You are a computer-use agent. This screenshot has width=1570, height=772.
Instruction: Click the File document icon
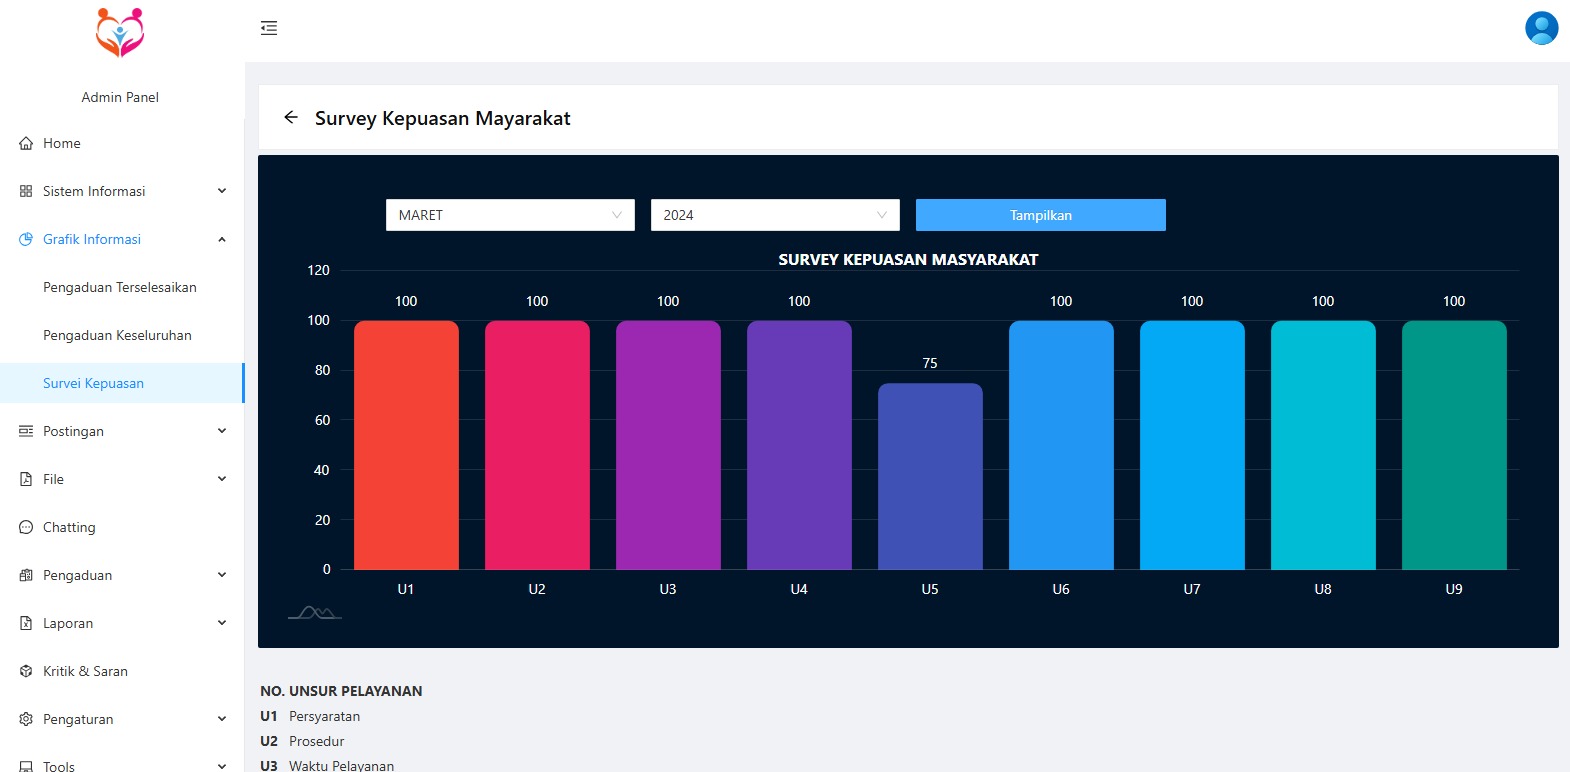26,479
